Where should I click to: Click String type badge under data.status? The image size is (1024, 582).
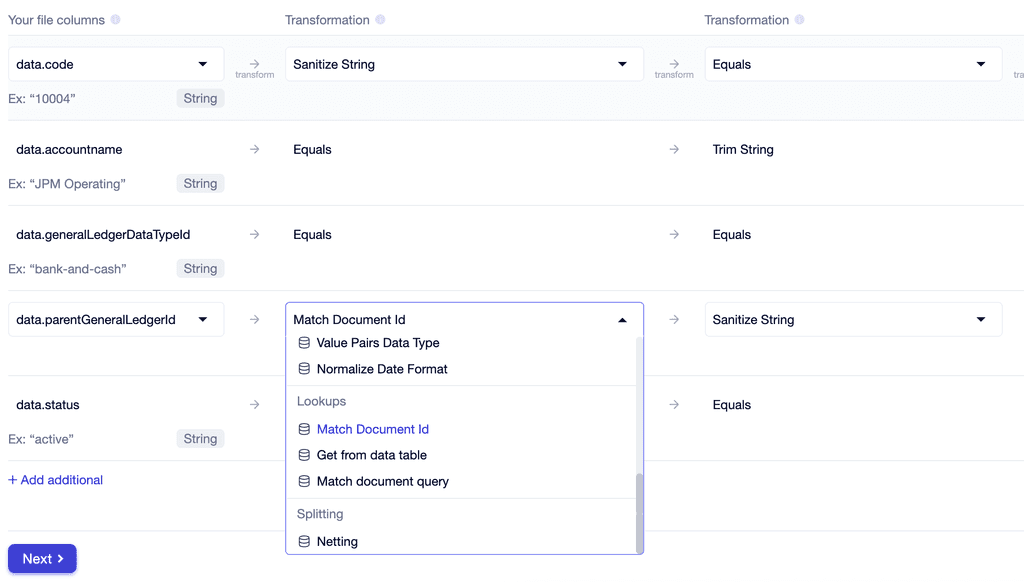point(200,439)
